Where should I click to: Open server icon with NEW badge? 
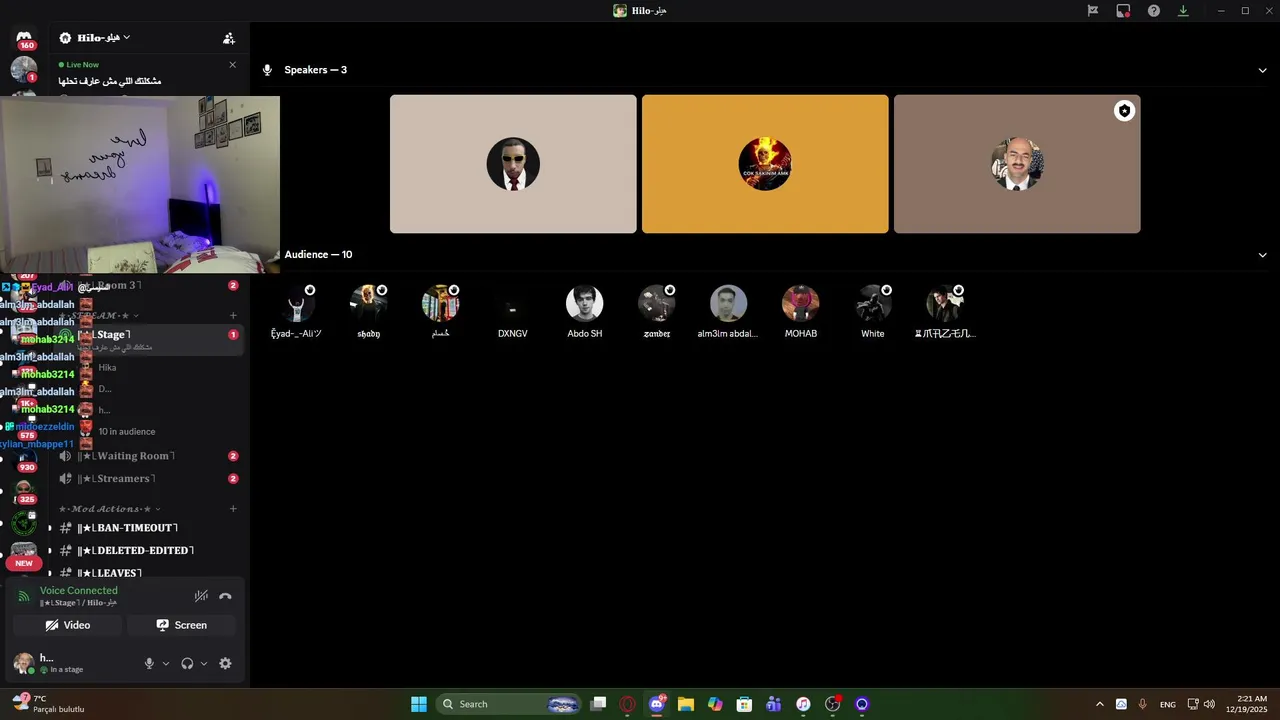coord(24,554)
